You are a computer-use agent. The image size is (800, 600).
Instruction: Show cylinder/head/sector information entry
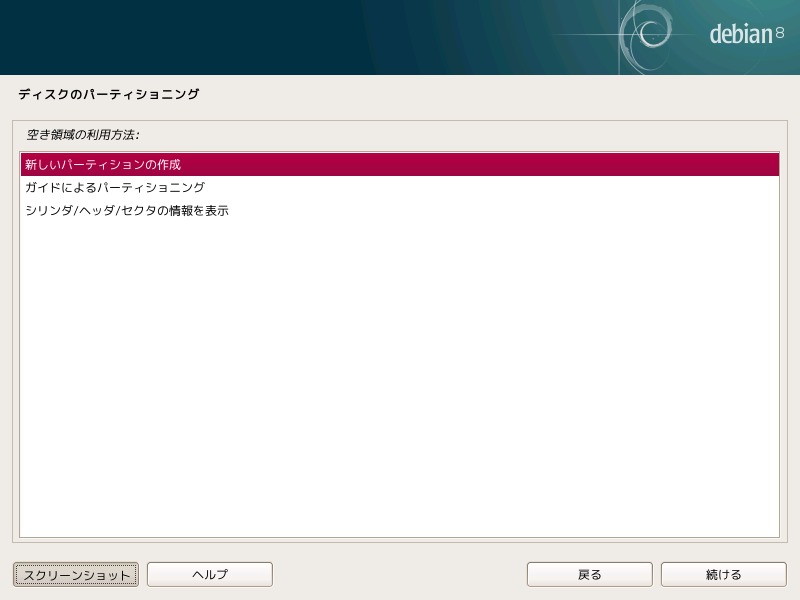399,210
